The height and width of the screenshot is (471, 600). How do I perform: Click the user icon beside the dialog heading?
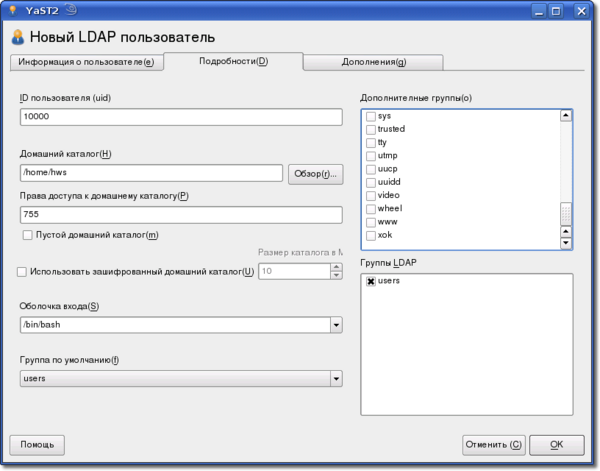tap(17, 38)
